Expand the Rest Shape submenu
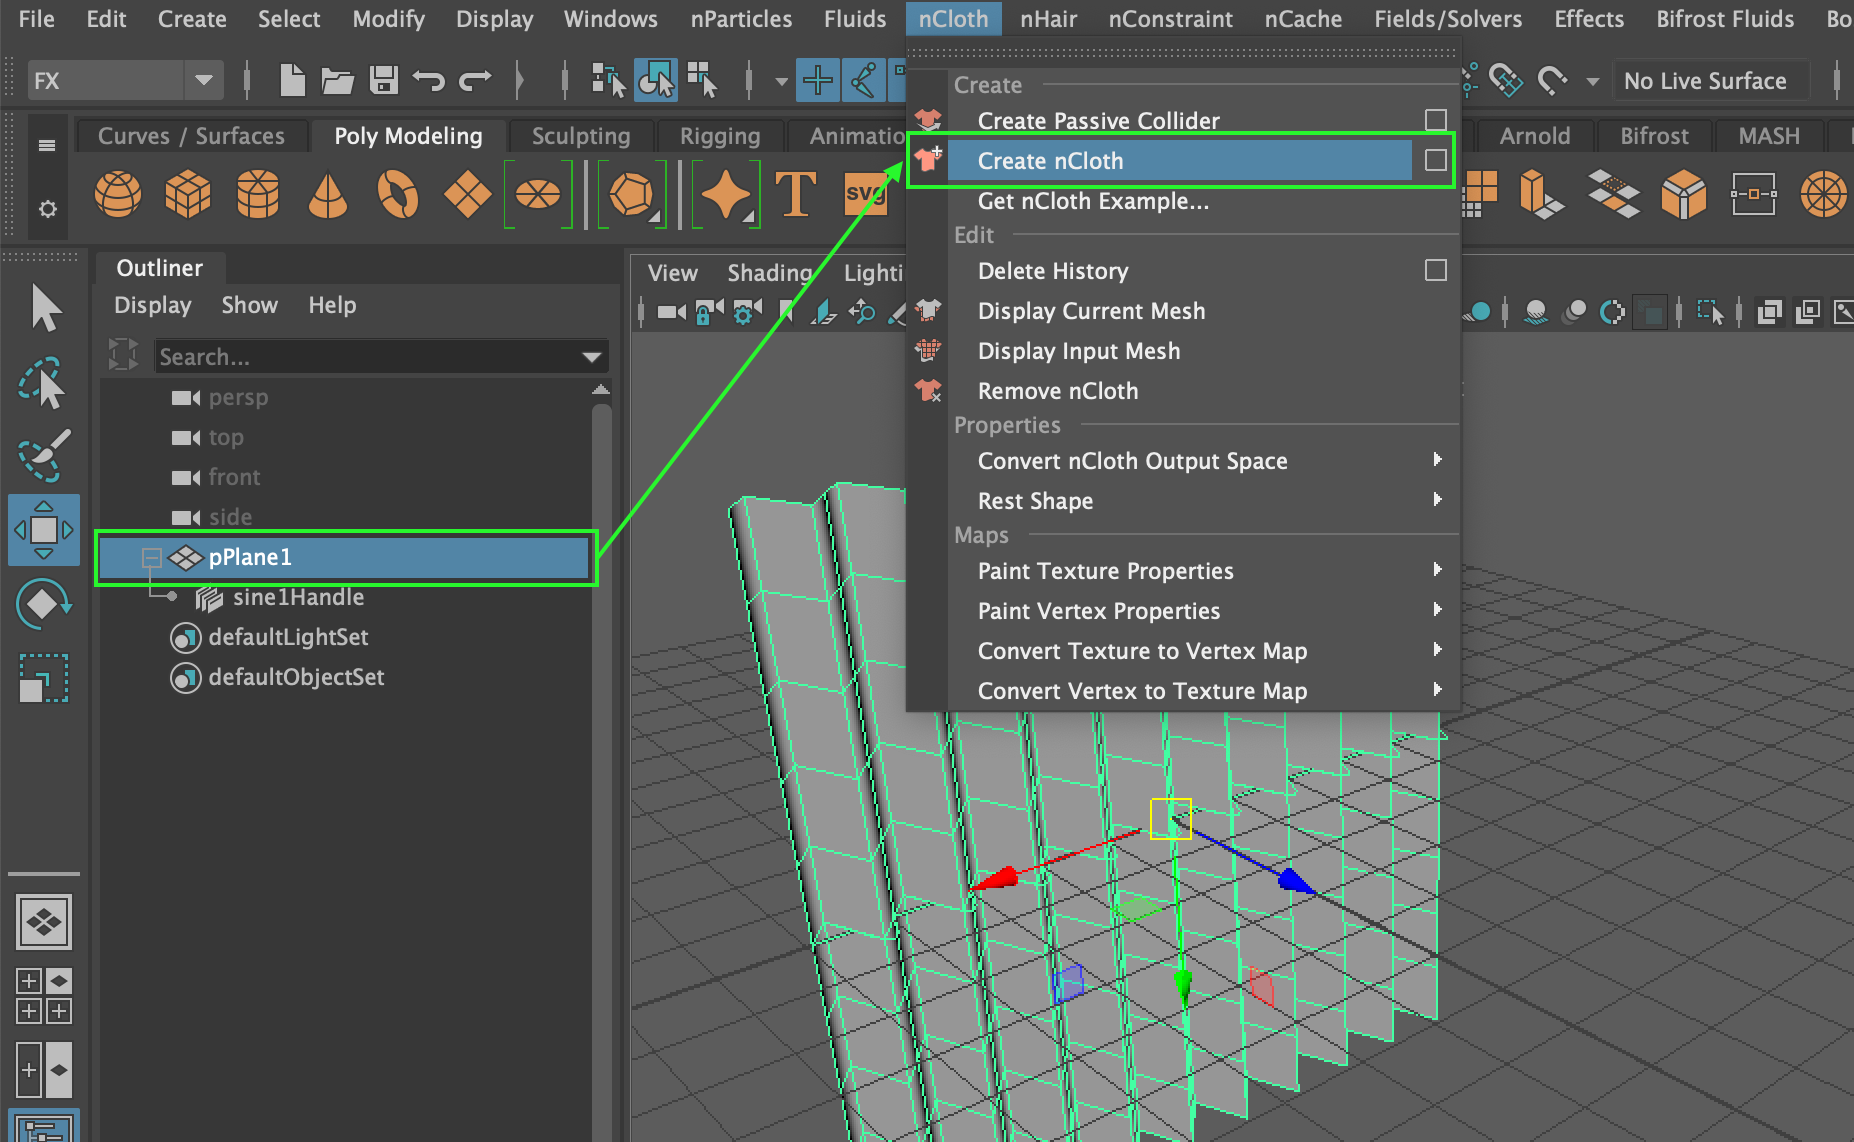The image size is (1854, 1142). (1437, 499)
